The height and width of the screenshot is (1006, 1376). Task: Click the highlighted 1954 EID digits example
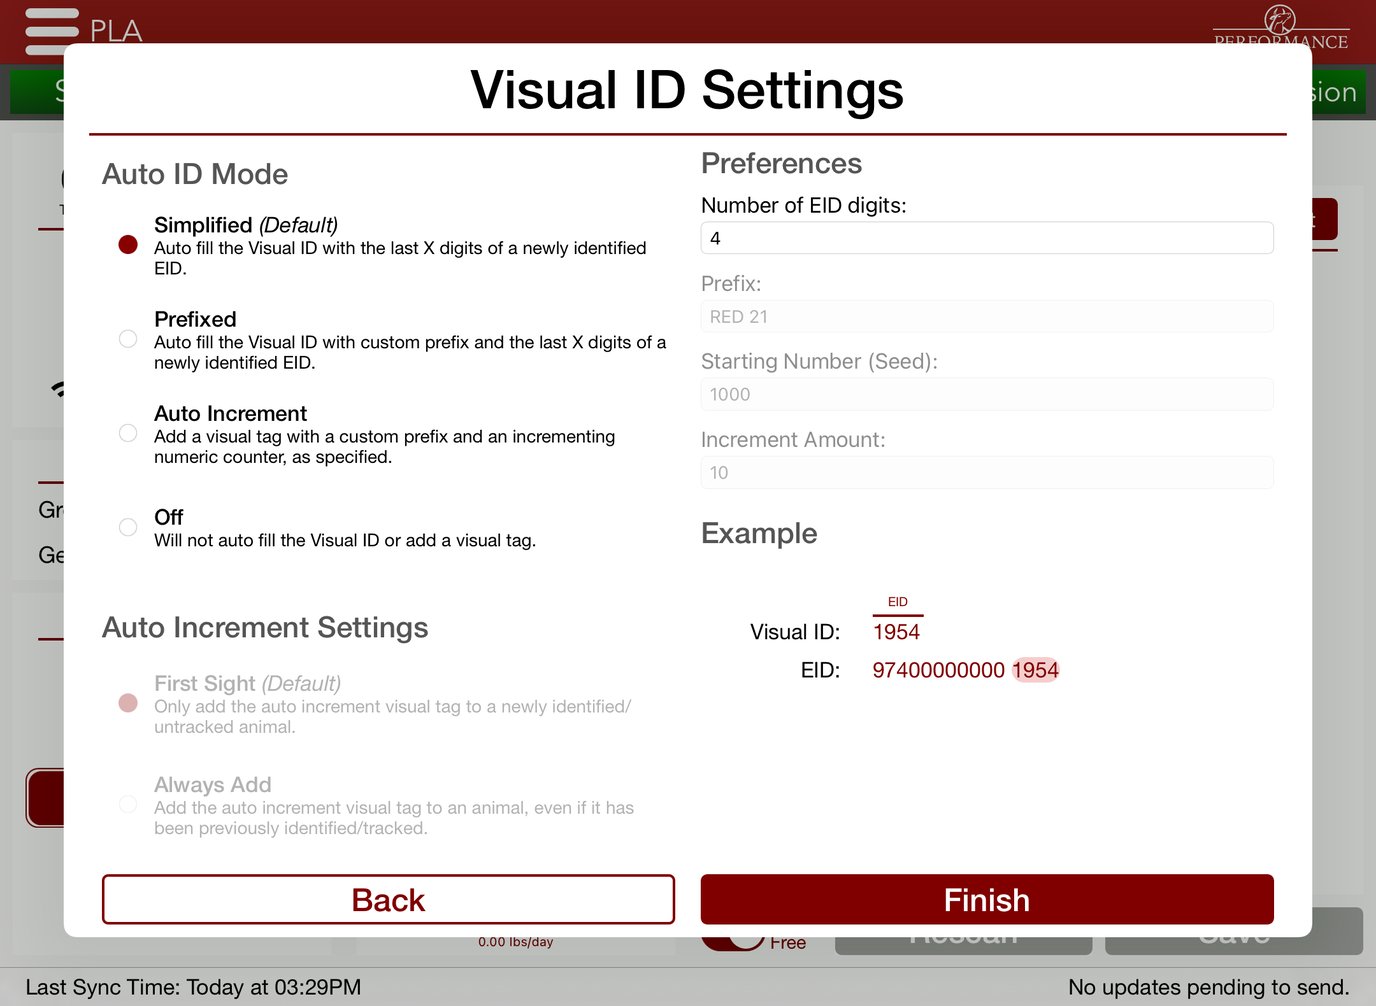pos(1037,670)
